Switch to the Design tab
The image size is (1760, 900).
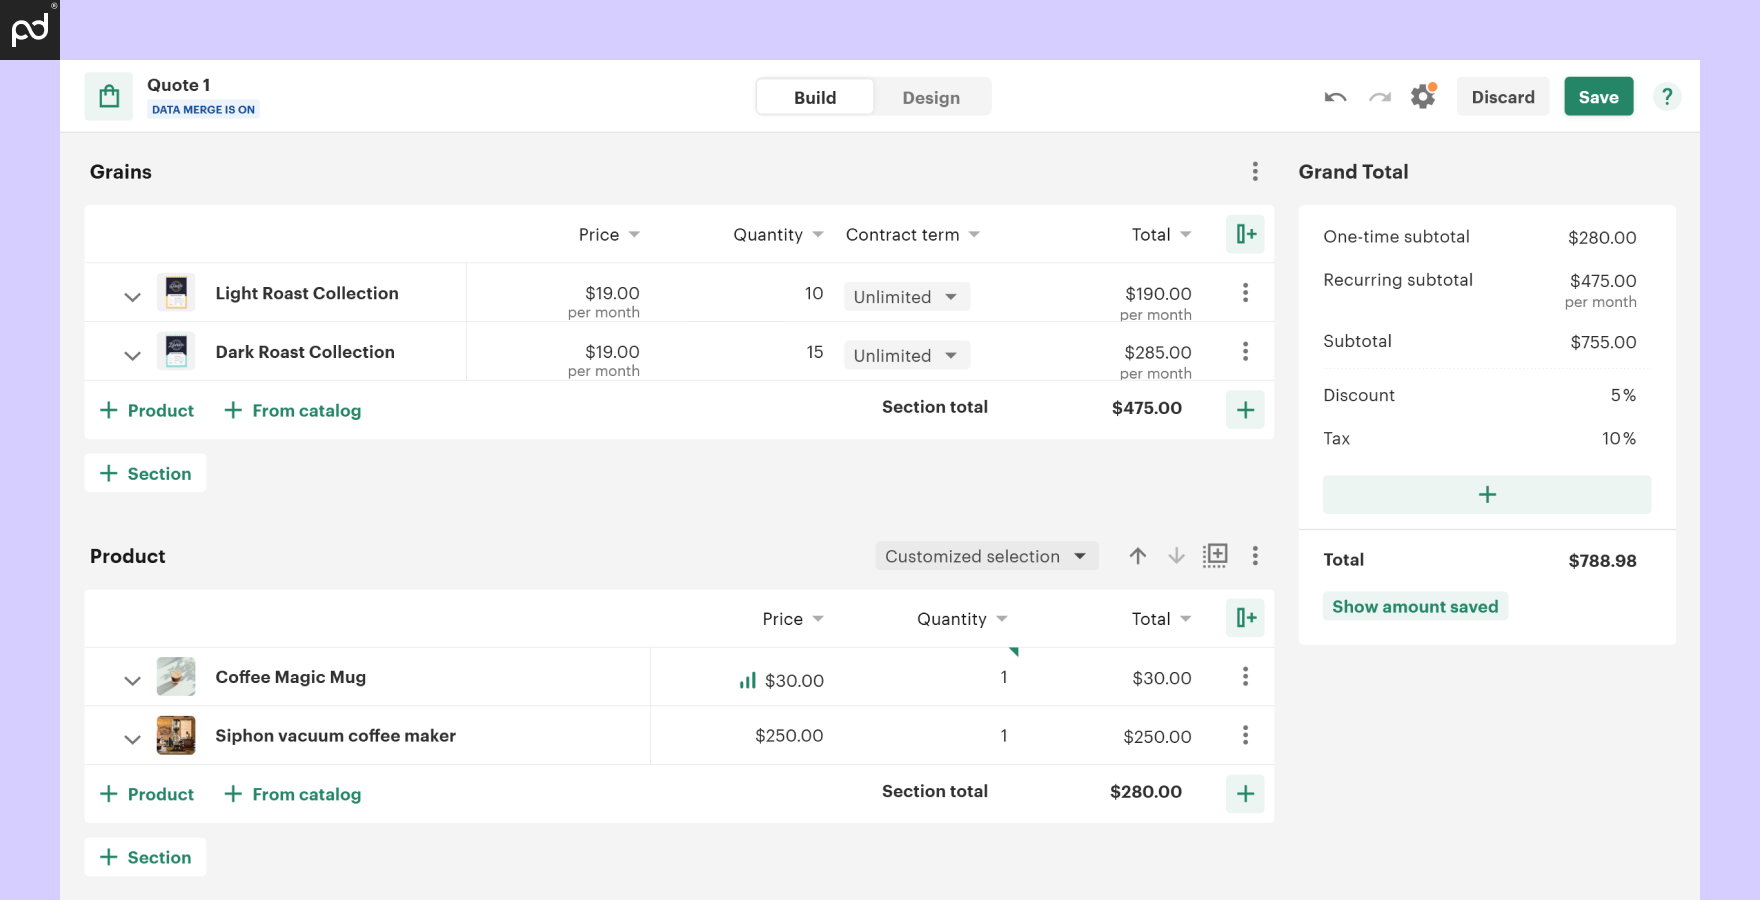click(931, 97)
